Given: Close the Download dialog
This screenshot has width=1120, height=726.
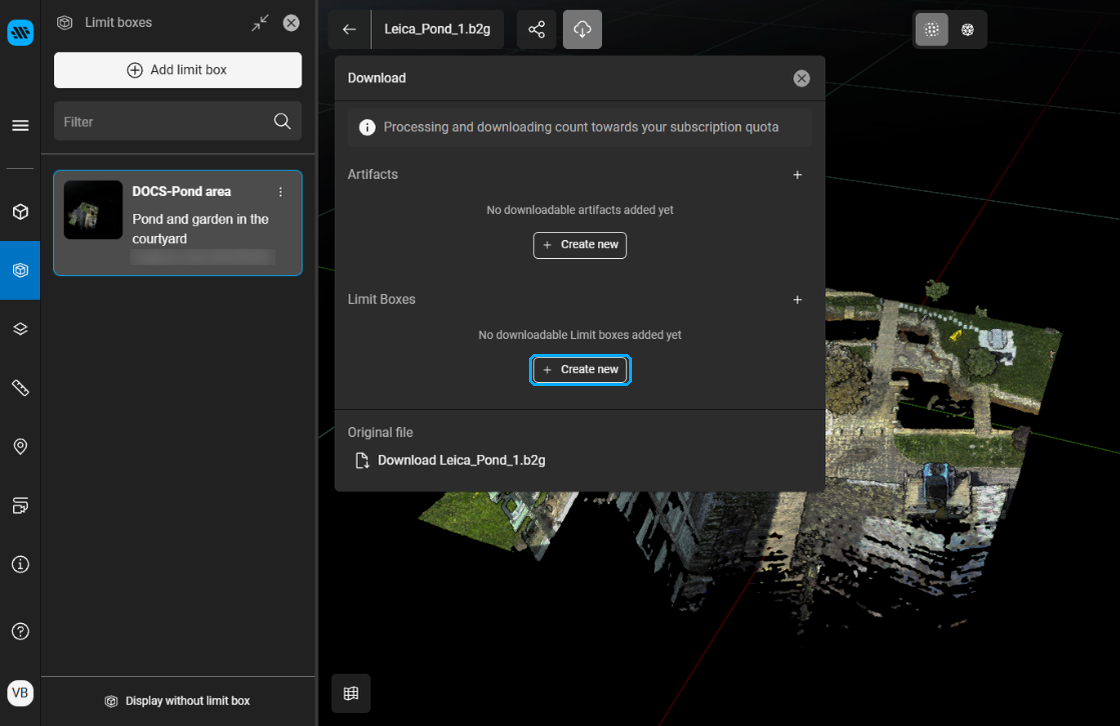Looking at the screenshot, I should pos(801,79).
